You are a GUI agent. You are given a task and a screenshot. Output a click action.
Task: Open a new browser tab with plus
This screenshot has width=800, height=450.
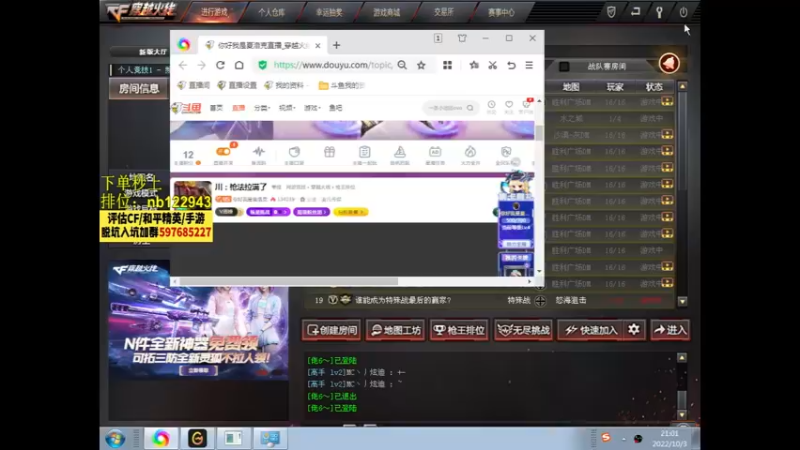pos(336,45)
